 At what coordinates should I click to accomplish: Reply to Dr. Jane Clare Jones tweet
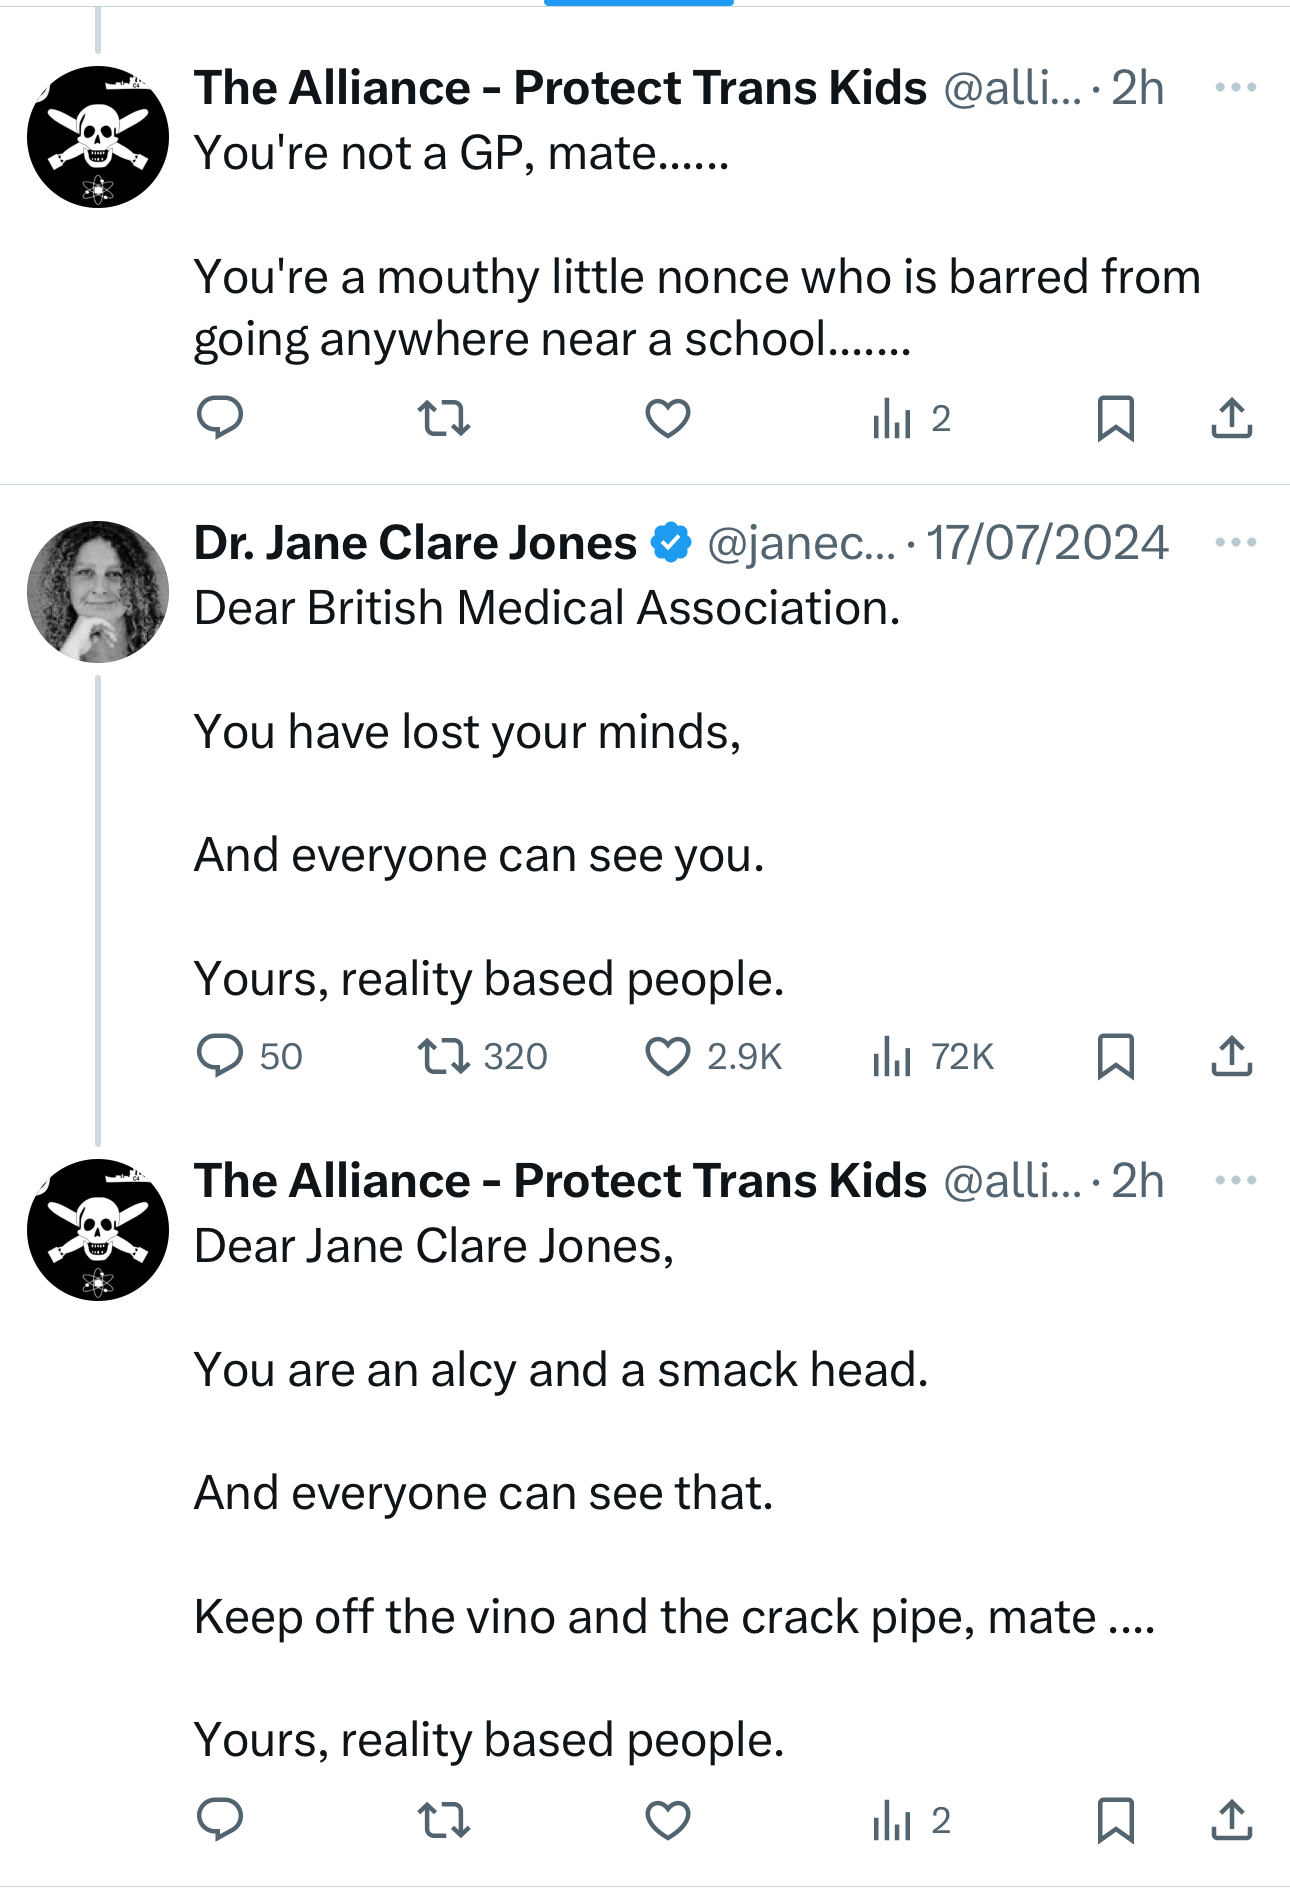(220, 1056)
